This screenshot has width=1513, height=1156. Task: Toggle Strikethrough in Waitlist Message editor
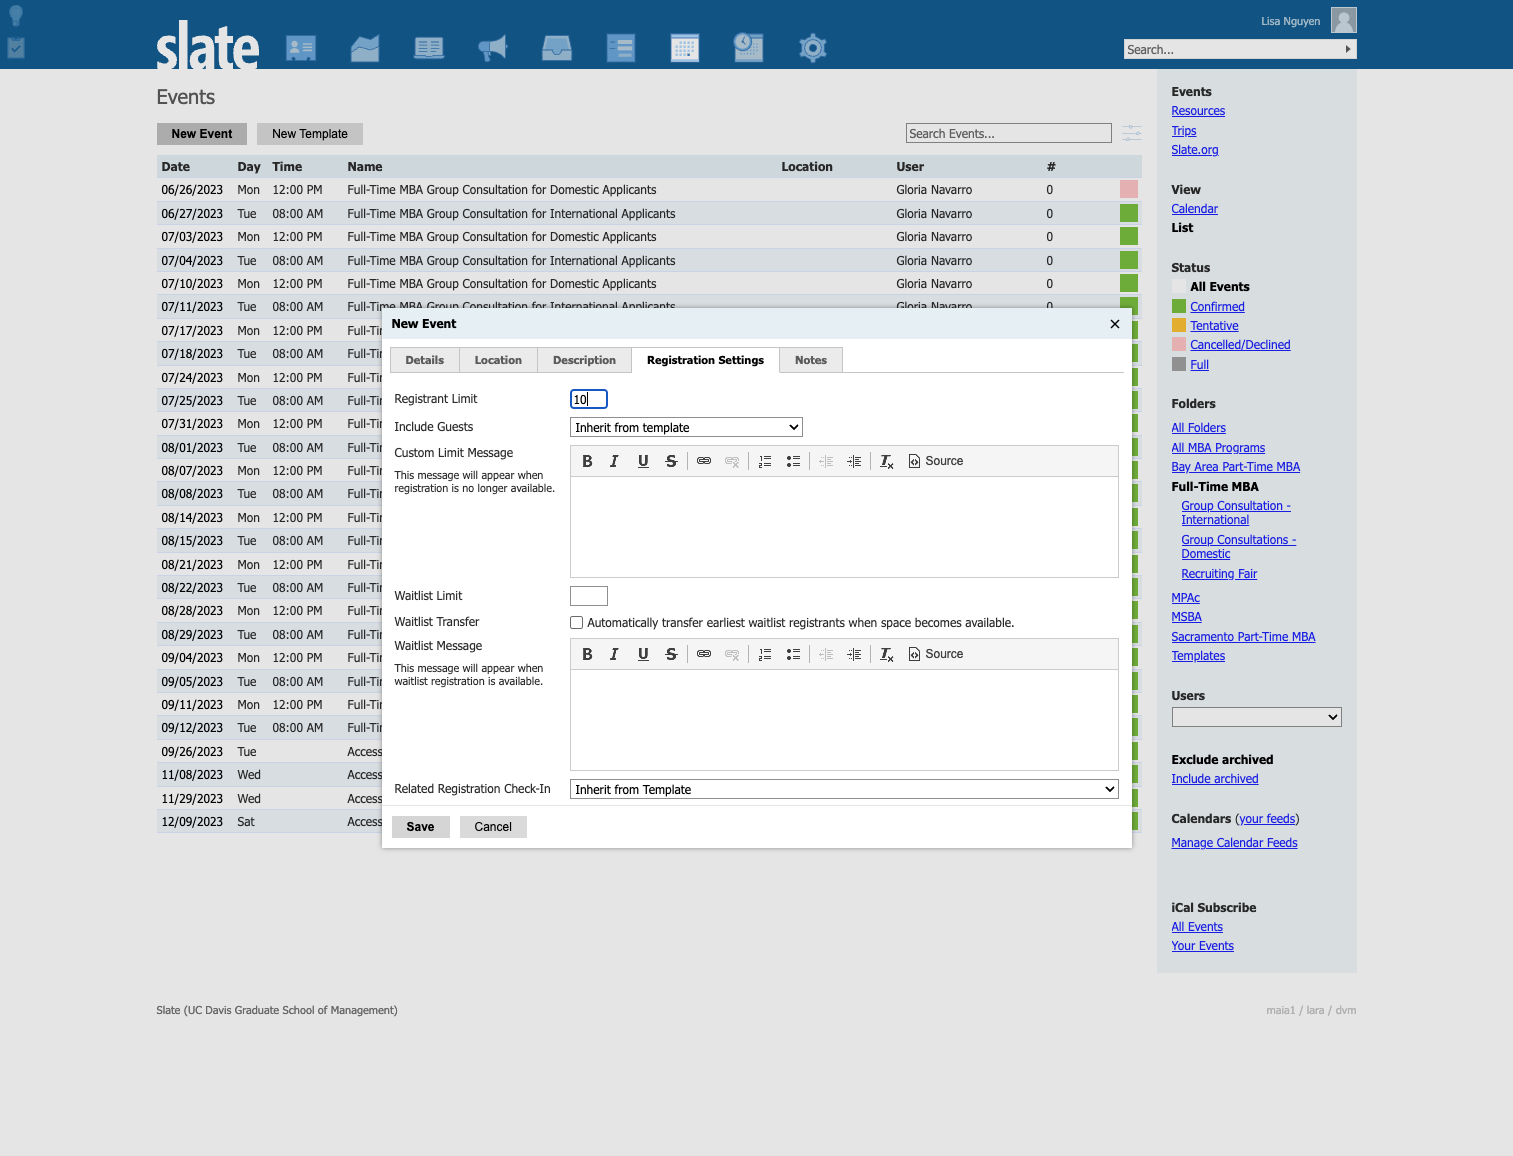click(x=671, y=654)
